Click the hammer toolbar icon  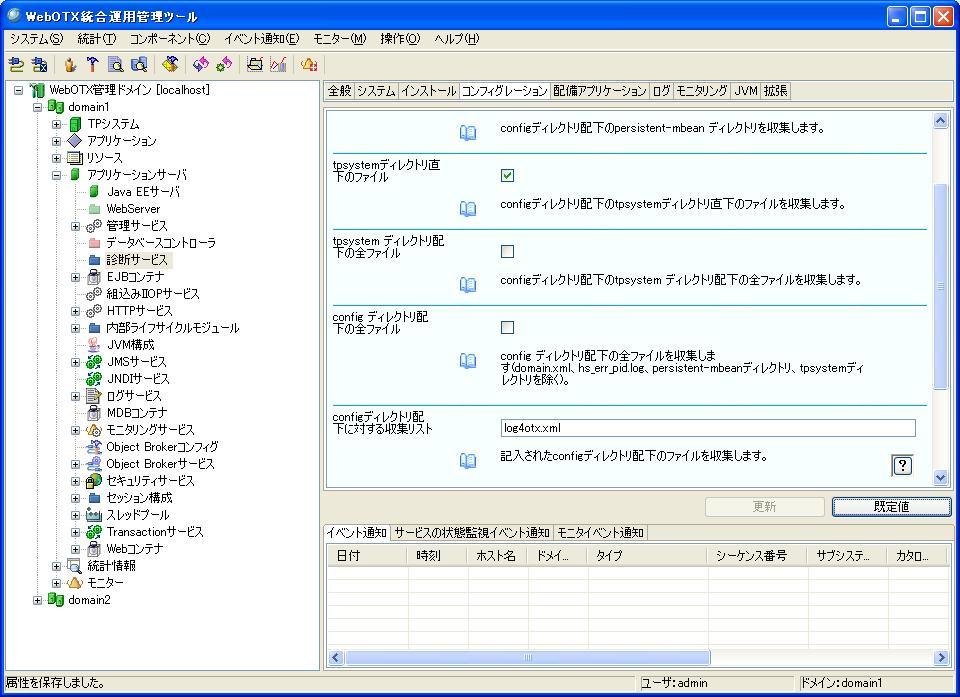pos(92,65)
